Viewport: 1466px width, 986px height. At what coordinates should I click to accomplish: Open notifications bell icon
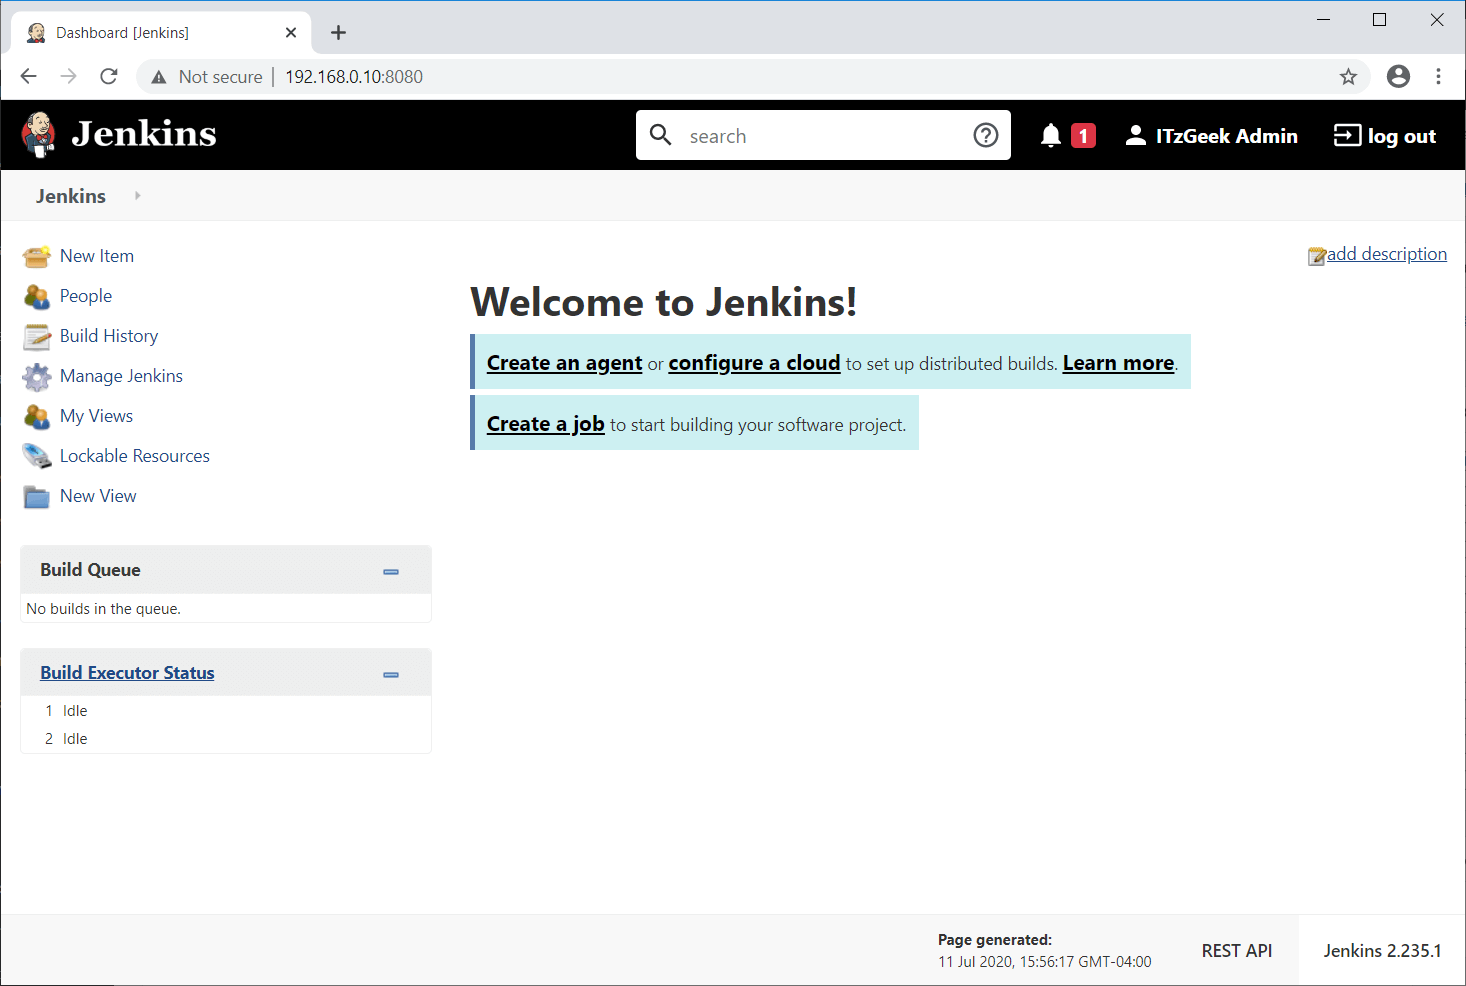pos(1050,135)
